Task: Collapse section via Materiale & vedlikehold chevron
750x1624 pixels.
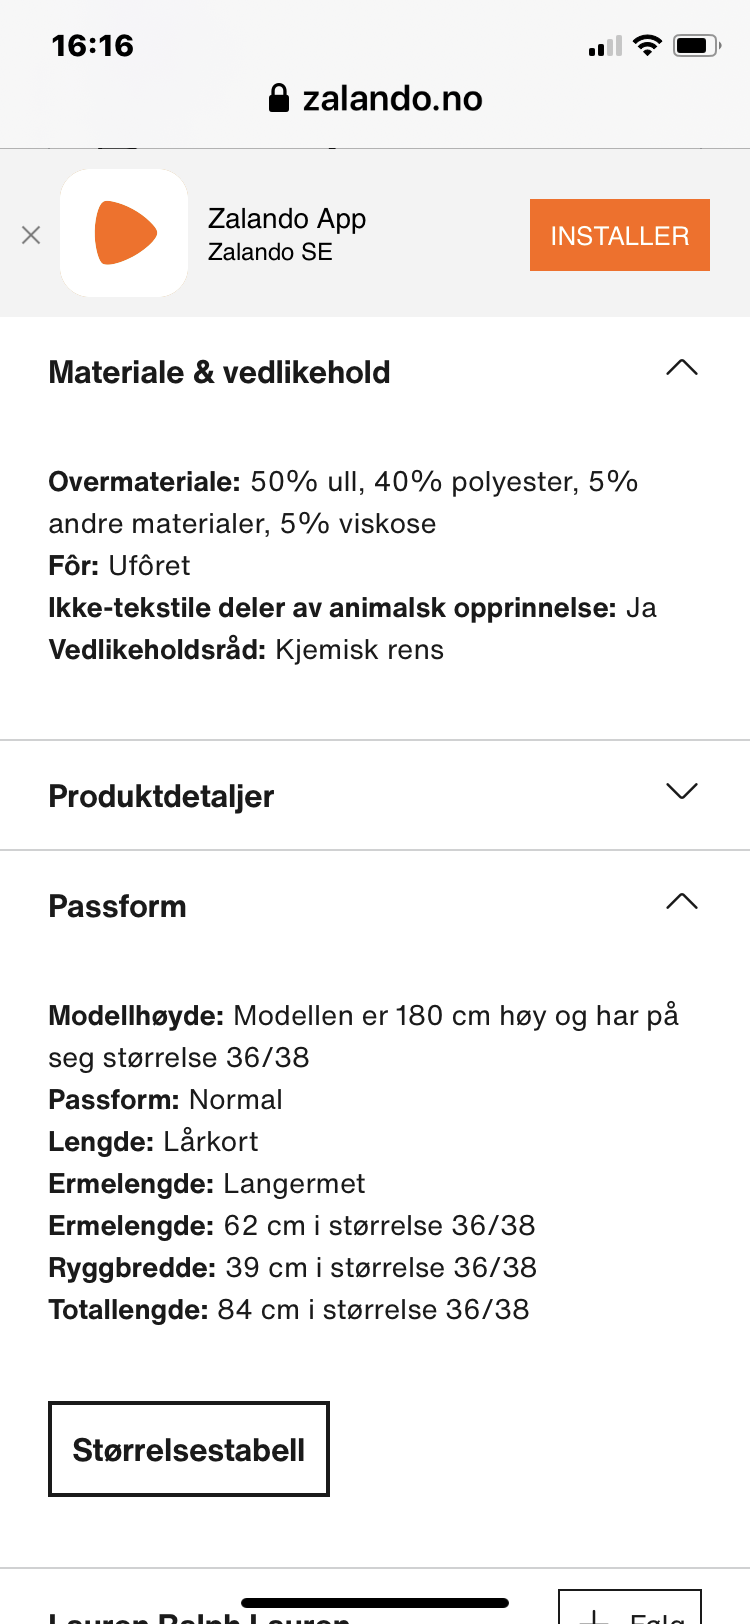Action: point(681,368)
